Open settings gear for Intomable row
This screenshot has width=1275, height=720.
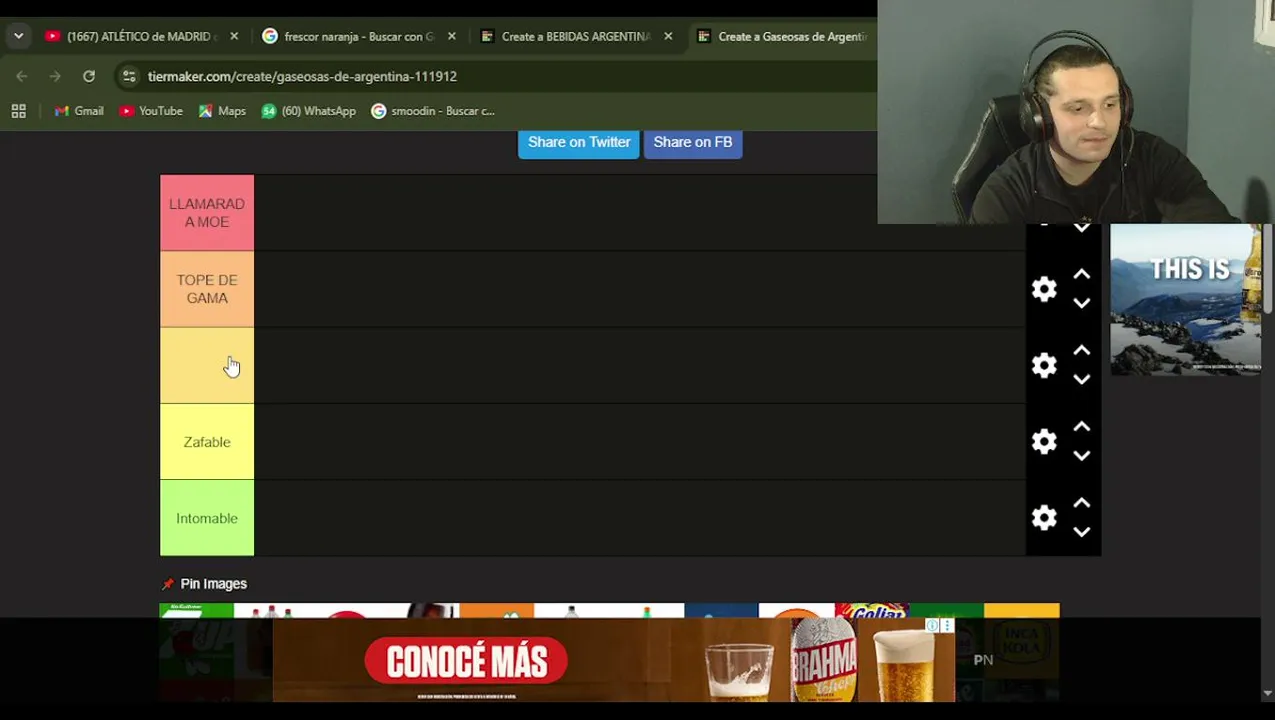coord(1044,517)
